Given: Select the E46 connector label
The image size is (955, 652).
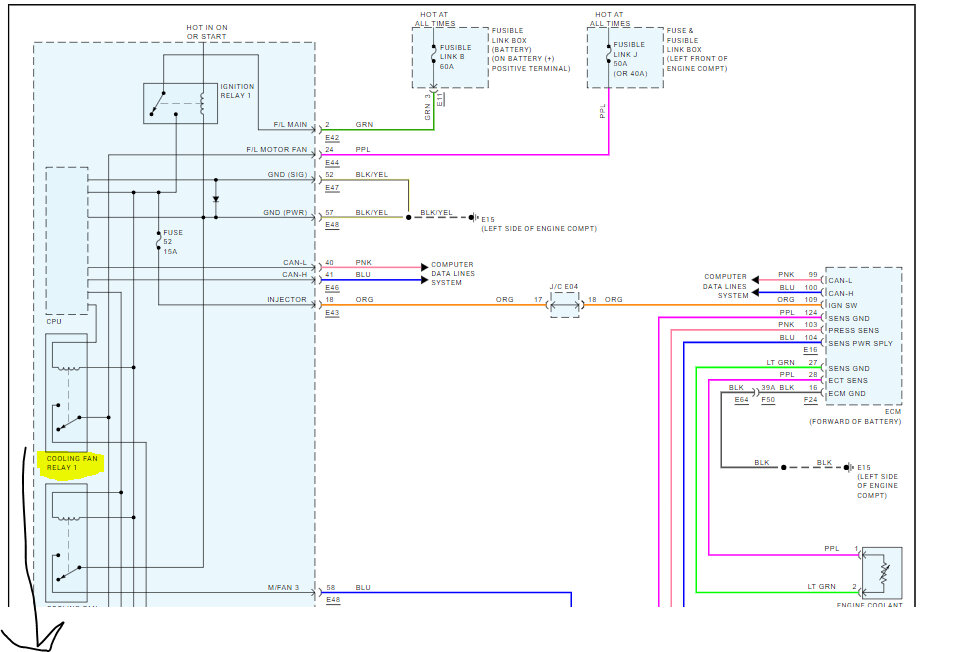Looking at the screenshot, I should point(332,287).
